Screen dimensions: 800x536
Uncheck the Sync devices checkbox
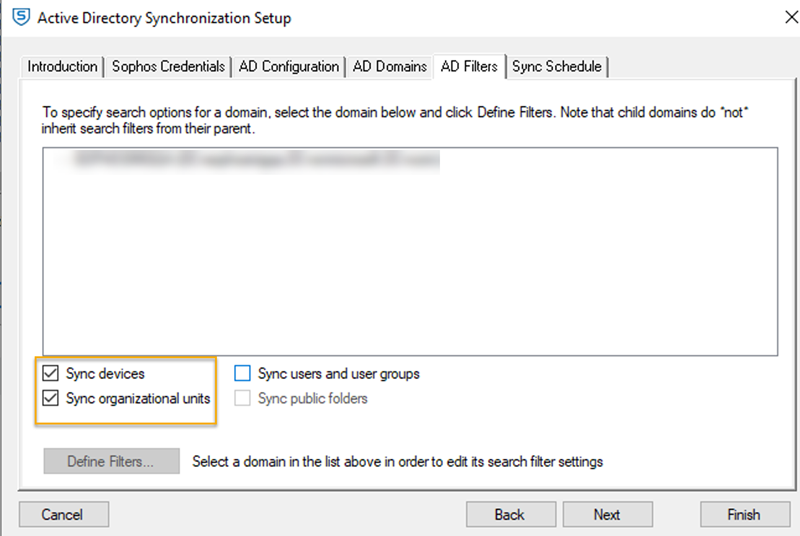(51, 374)
